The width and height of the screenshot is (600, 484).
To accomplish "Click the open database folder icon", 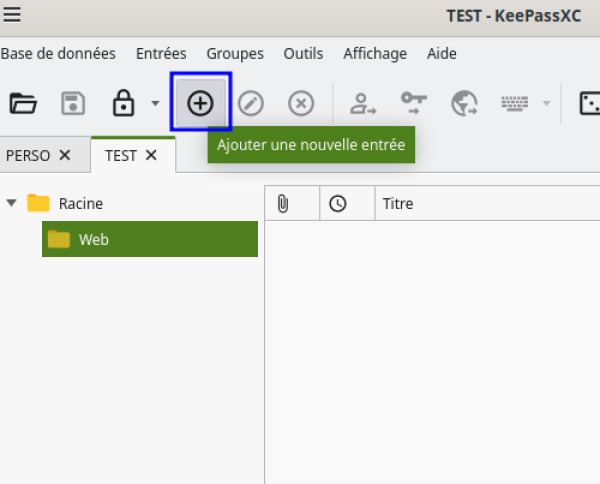I will [23, 103].
